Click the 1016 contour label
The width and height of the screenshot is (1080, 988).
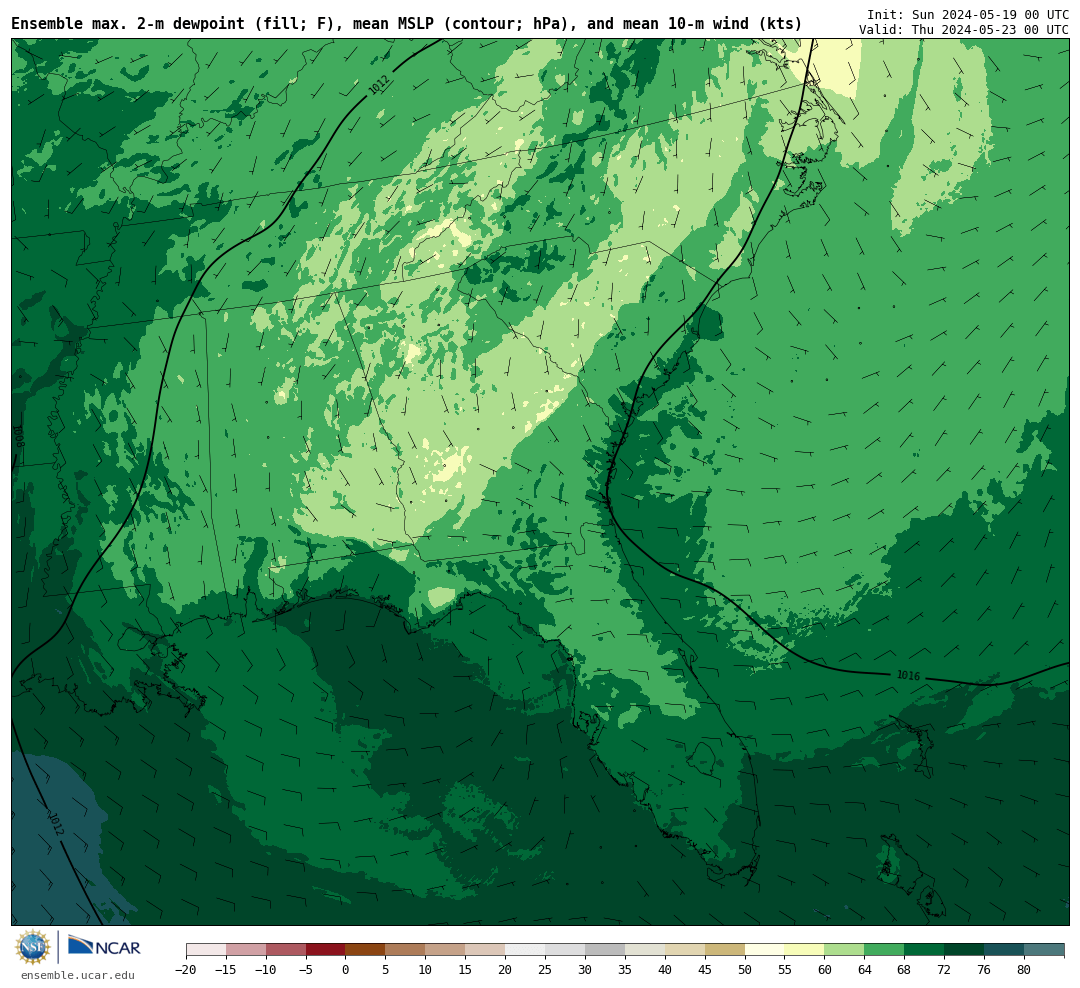pos(908,675)
